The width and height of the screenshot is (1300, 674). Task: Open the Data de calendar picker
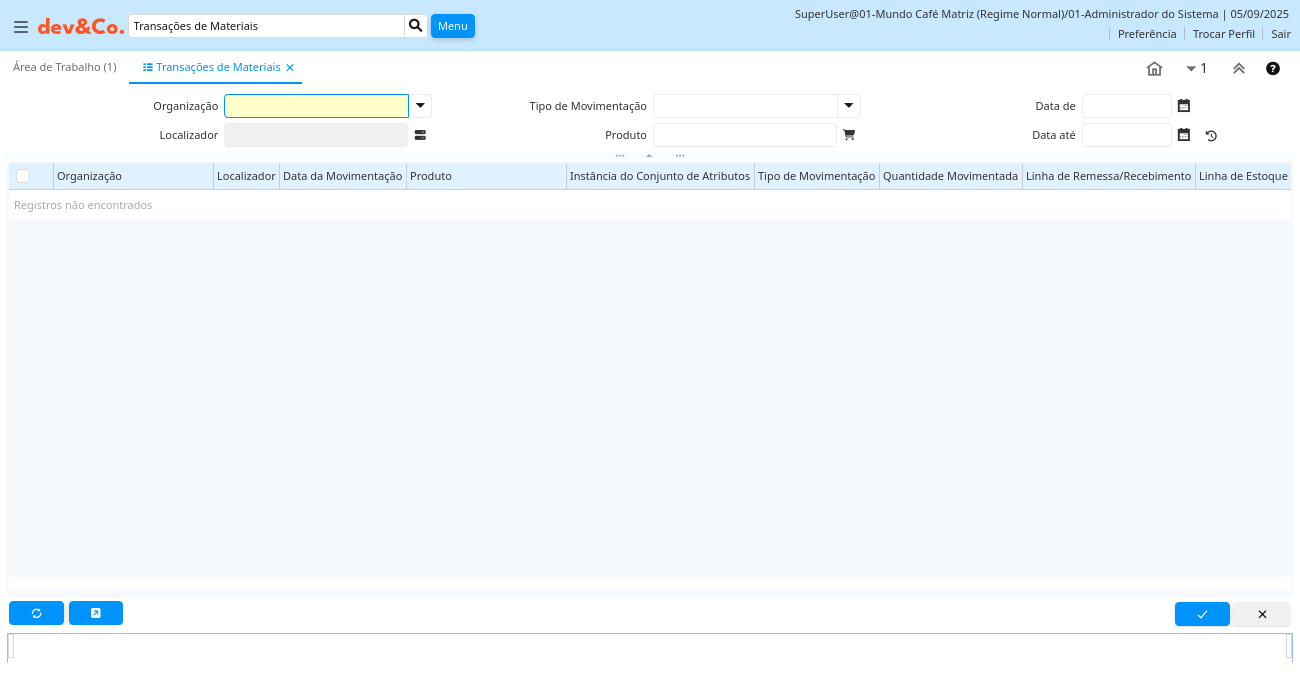pyautogui.click(x=1184, y=106)
